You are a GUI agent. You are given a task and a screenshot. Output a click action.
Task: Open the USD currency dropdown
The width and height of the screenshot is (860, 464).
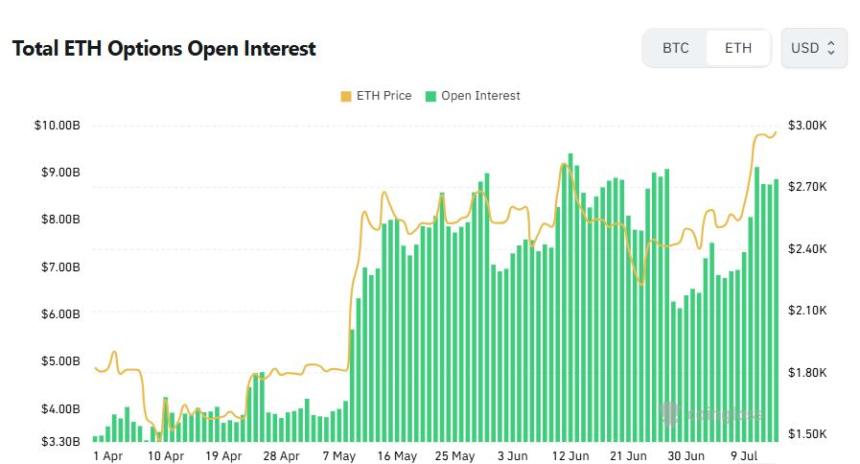814,48
